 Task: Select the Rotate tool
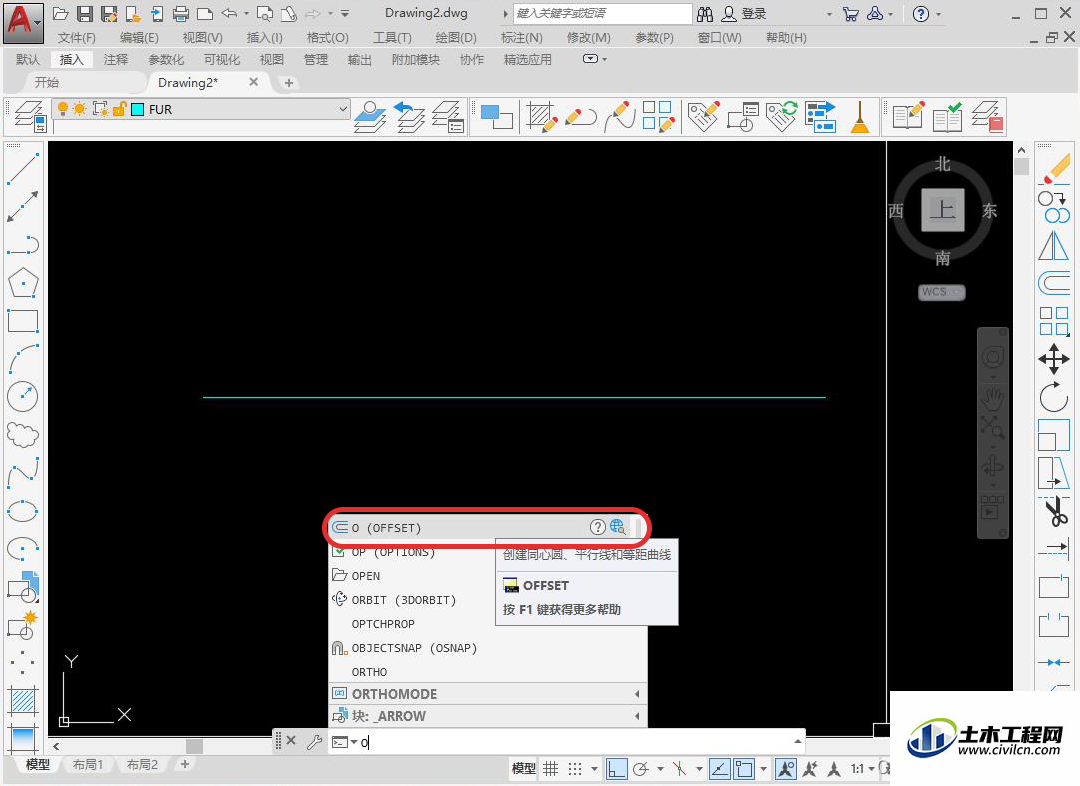(x=1054, y=397)
